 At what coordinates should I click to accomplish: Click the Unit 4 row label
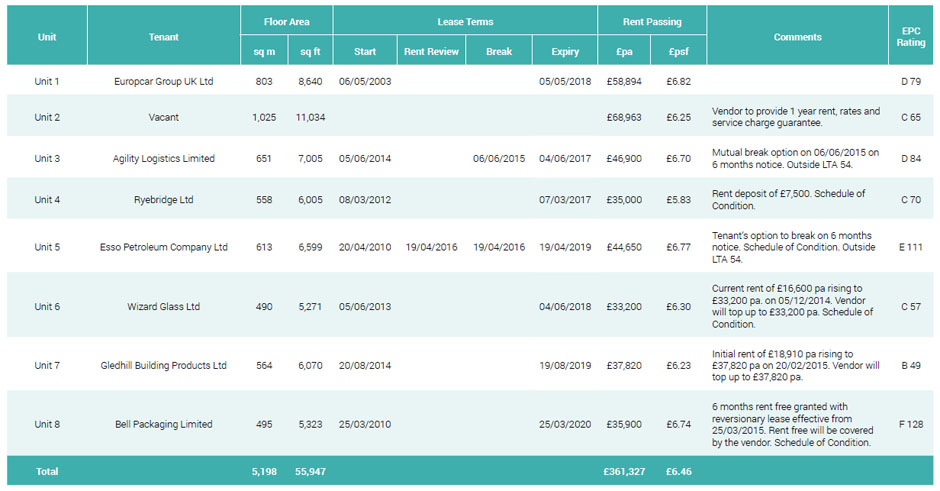pos(47,199)
